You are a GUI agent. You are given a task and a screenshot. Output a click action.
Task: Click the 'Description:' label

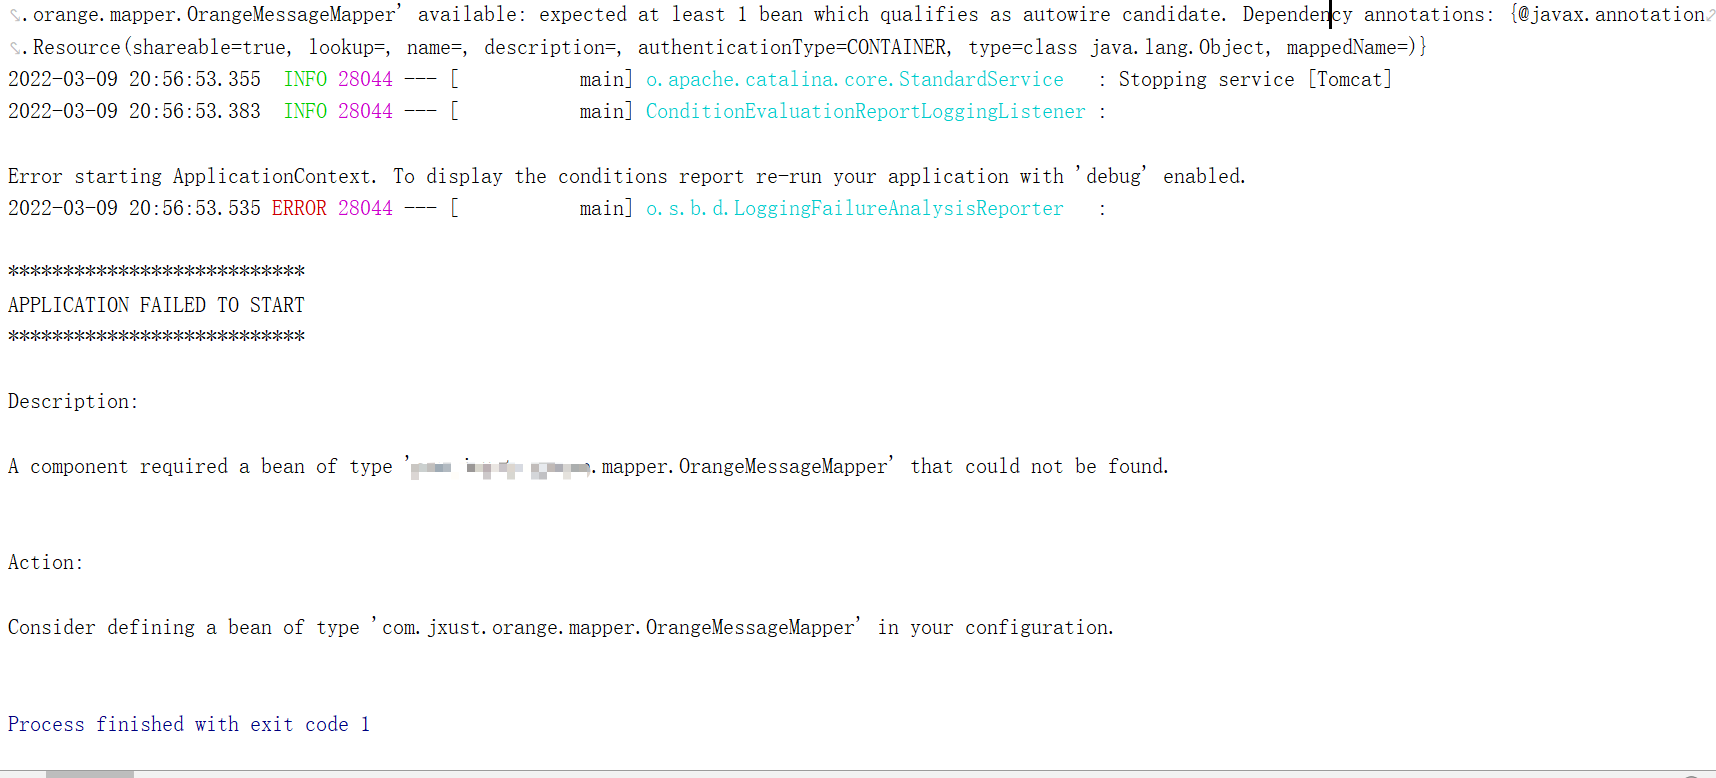(x=73, y=402)
